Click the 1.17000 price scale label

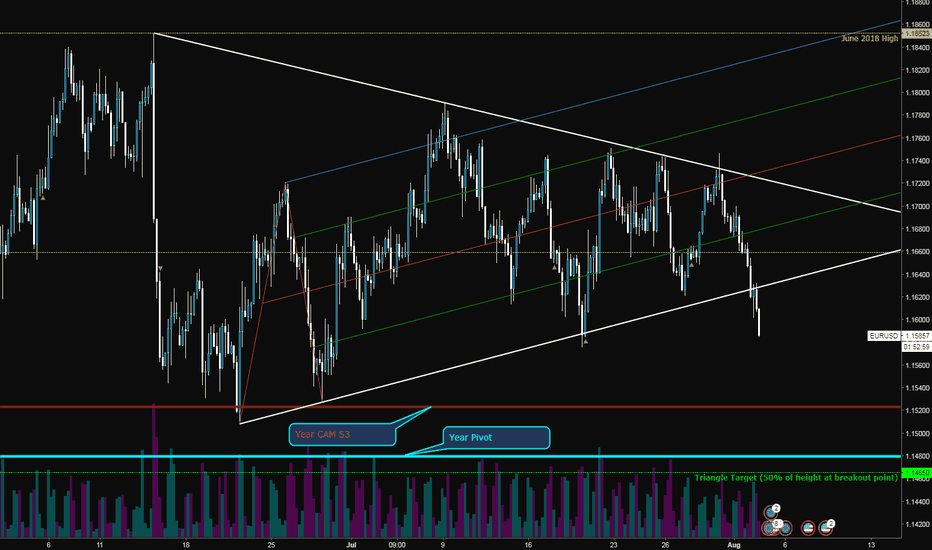point(918,207)
